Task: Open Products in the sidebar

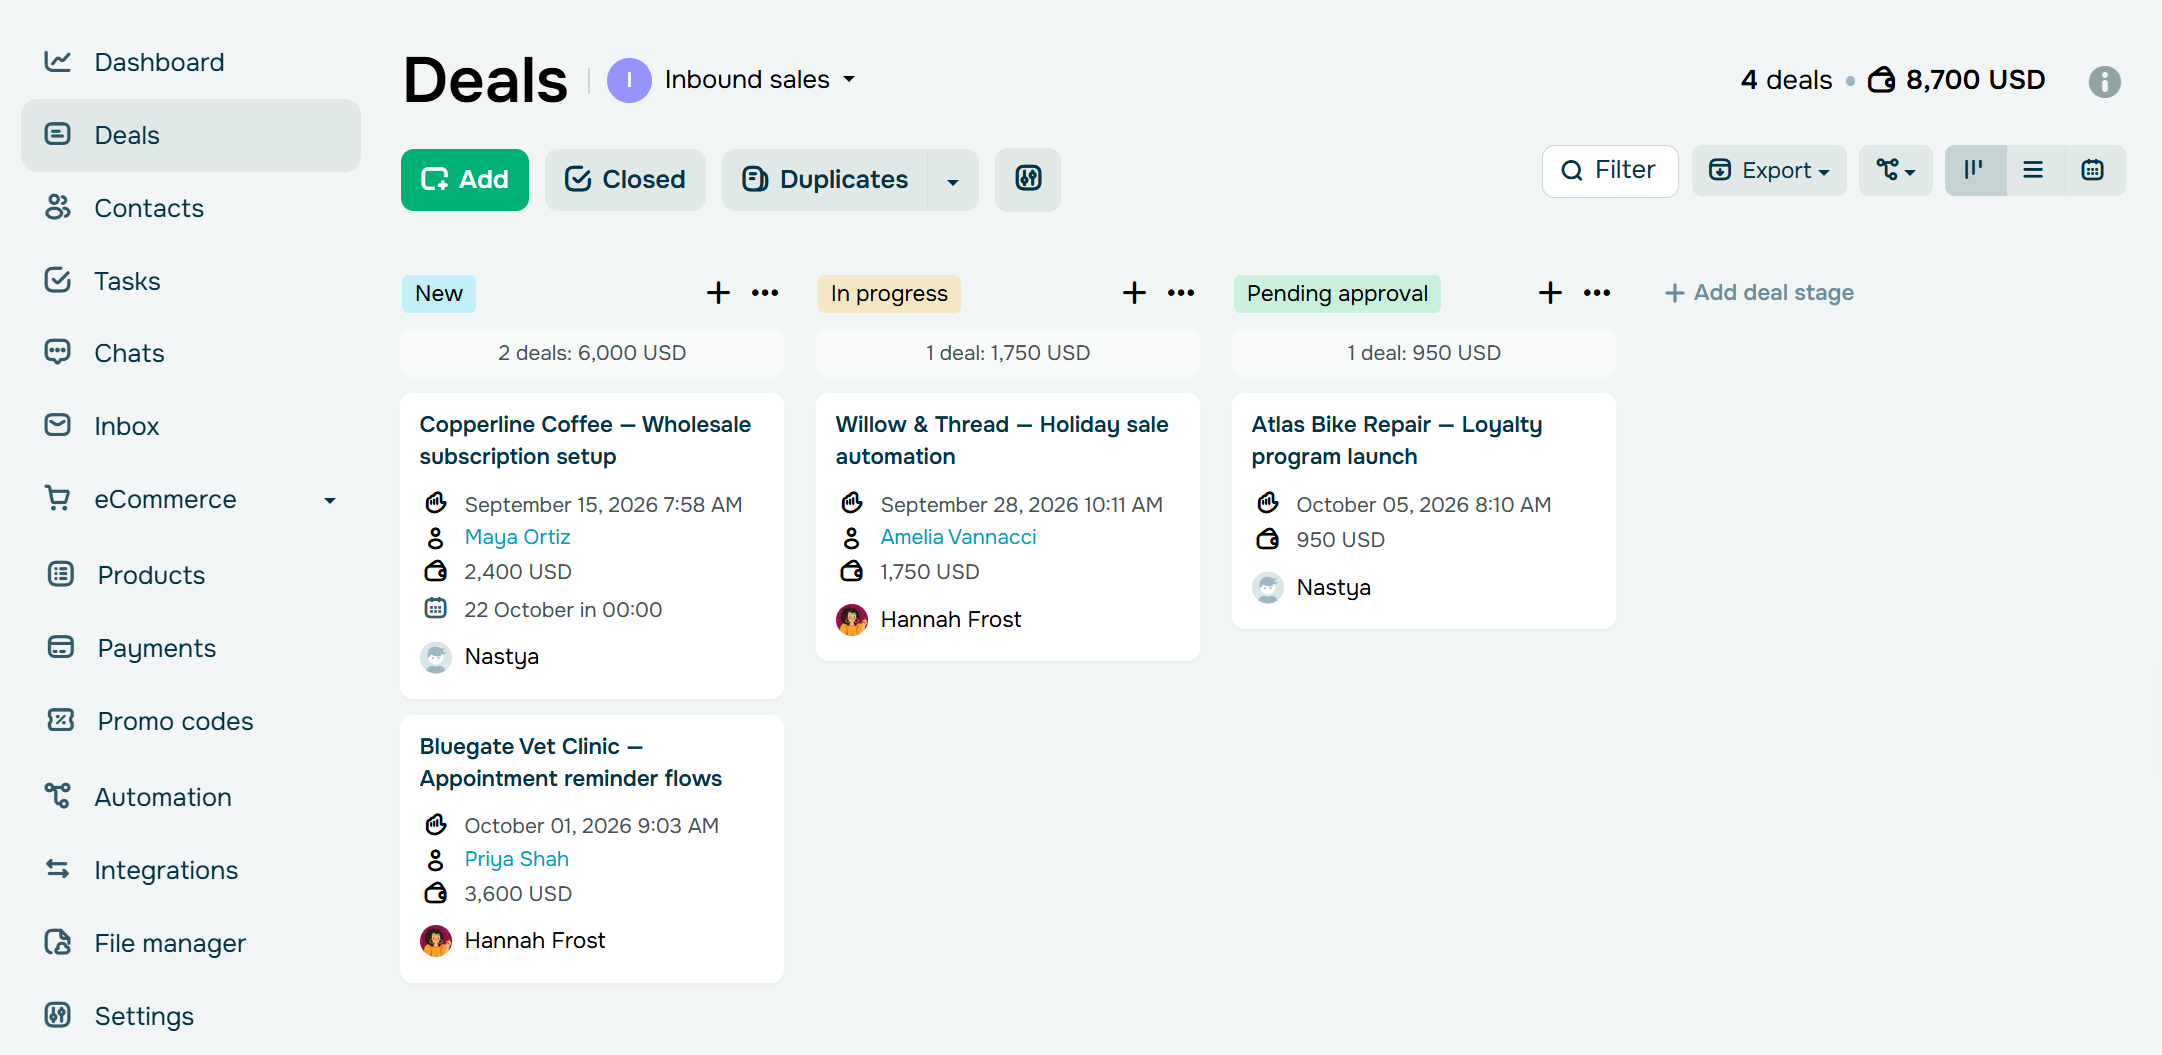Action: [x=190, y=575]
